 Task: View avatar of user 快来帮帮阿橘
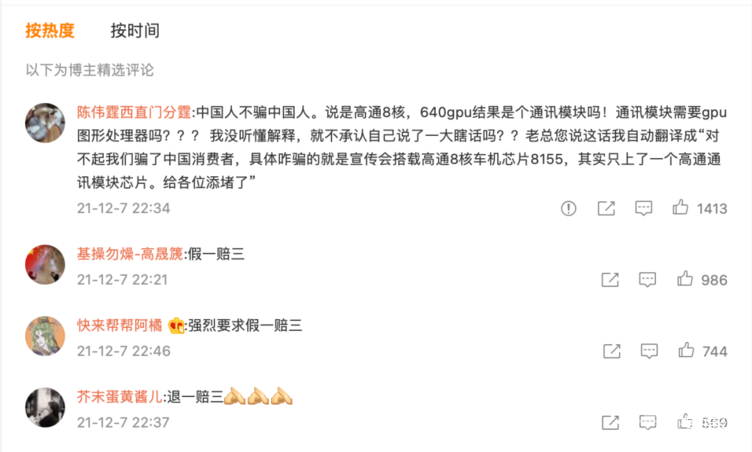(45, 336)
